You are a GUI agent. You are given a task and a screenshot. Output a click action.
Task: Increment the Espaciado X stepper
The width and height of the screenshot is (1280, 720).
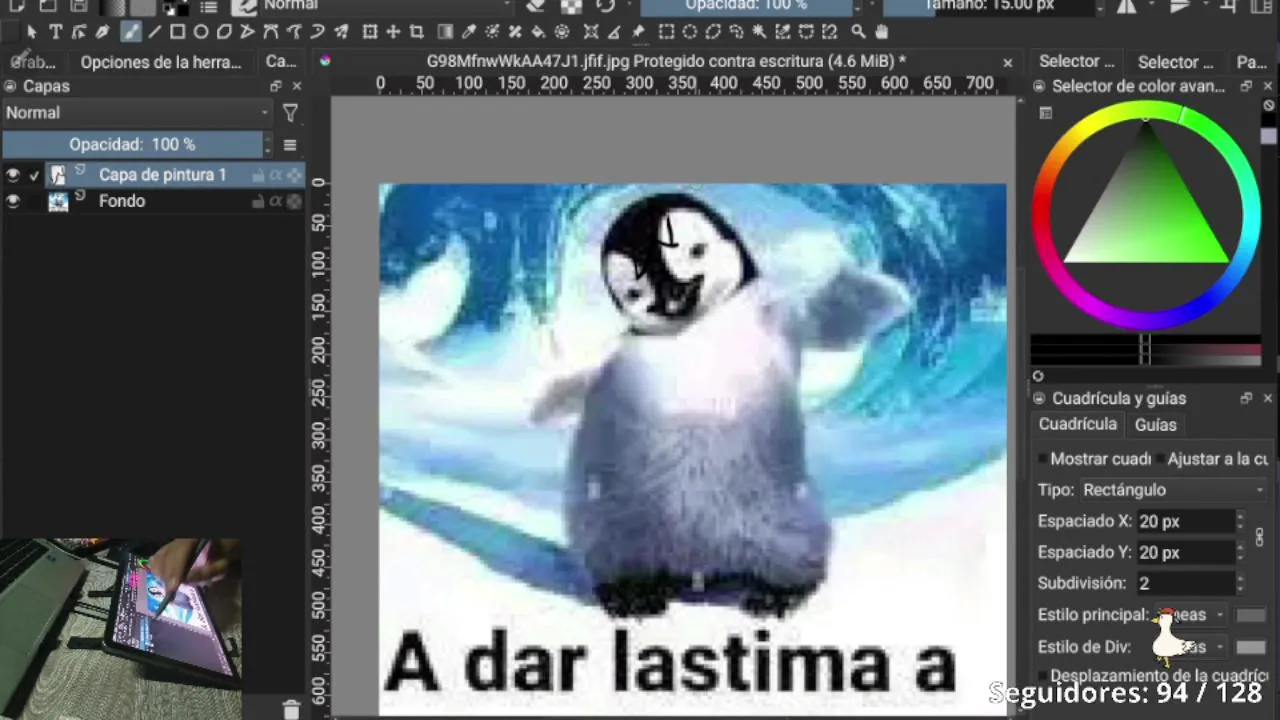tap(1240, 516)
